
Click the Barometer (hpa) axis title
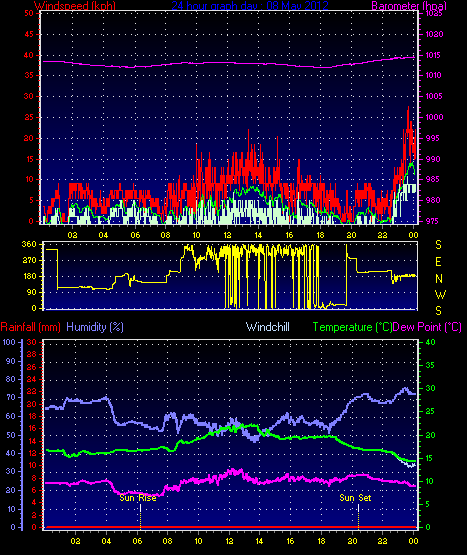pyautogui.click(x=409, y=6)
